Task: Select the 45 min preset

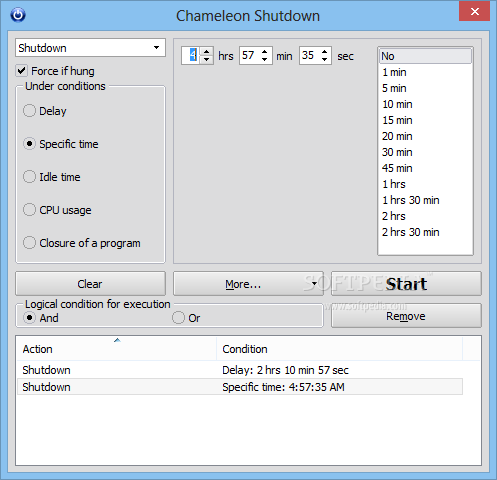Action: pyautogui.click(x=425, y=168)
